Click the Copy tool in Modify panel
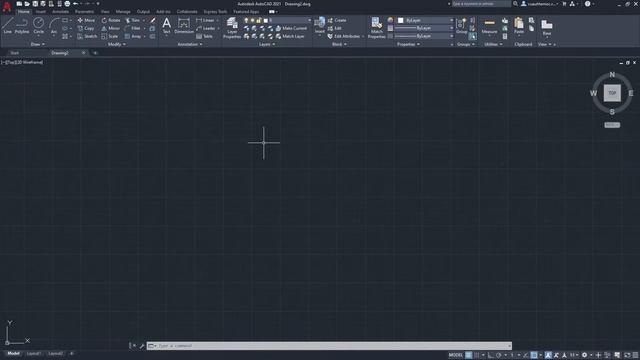Image resolution: width=640 pixels, height=360 pixels. tap(86, 28)
